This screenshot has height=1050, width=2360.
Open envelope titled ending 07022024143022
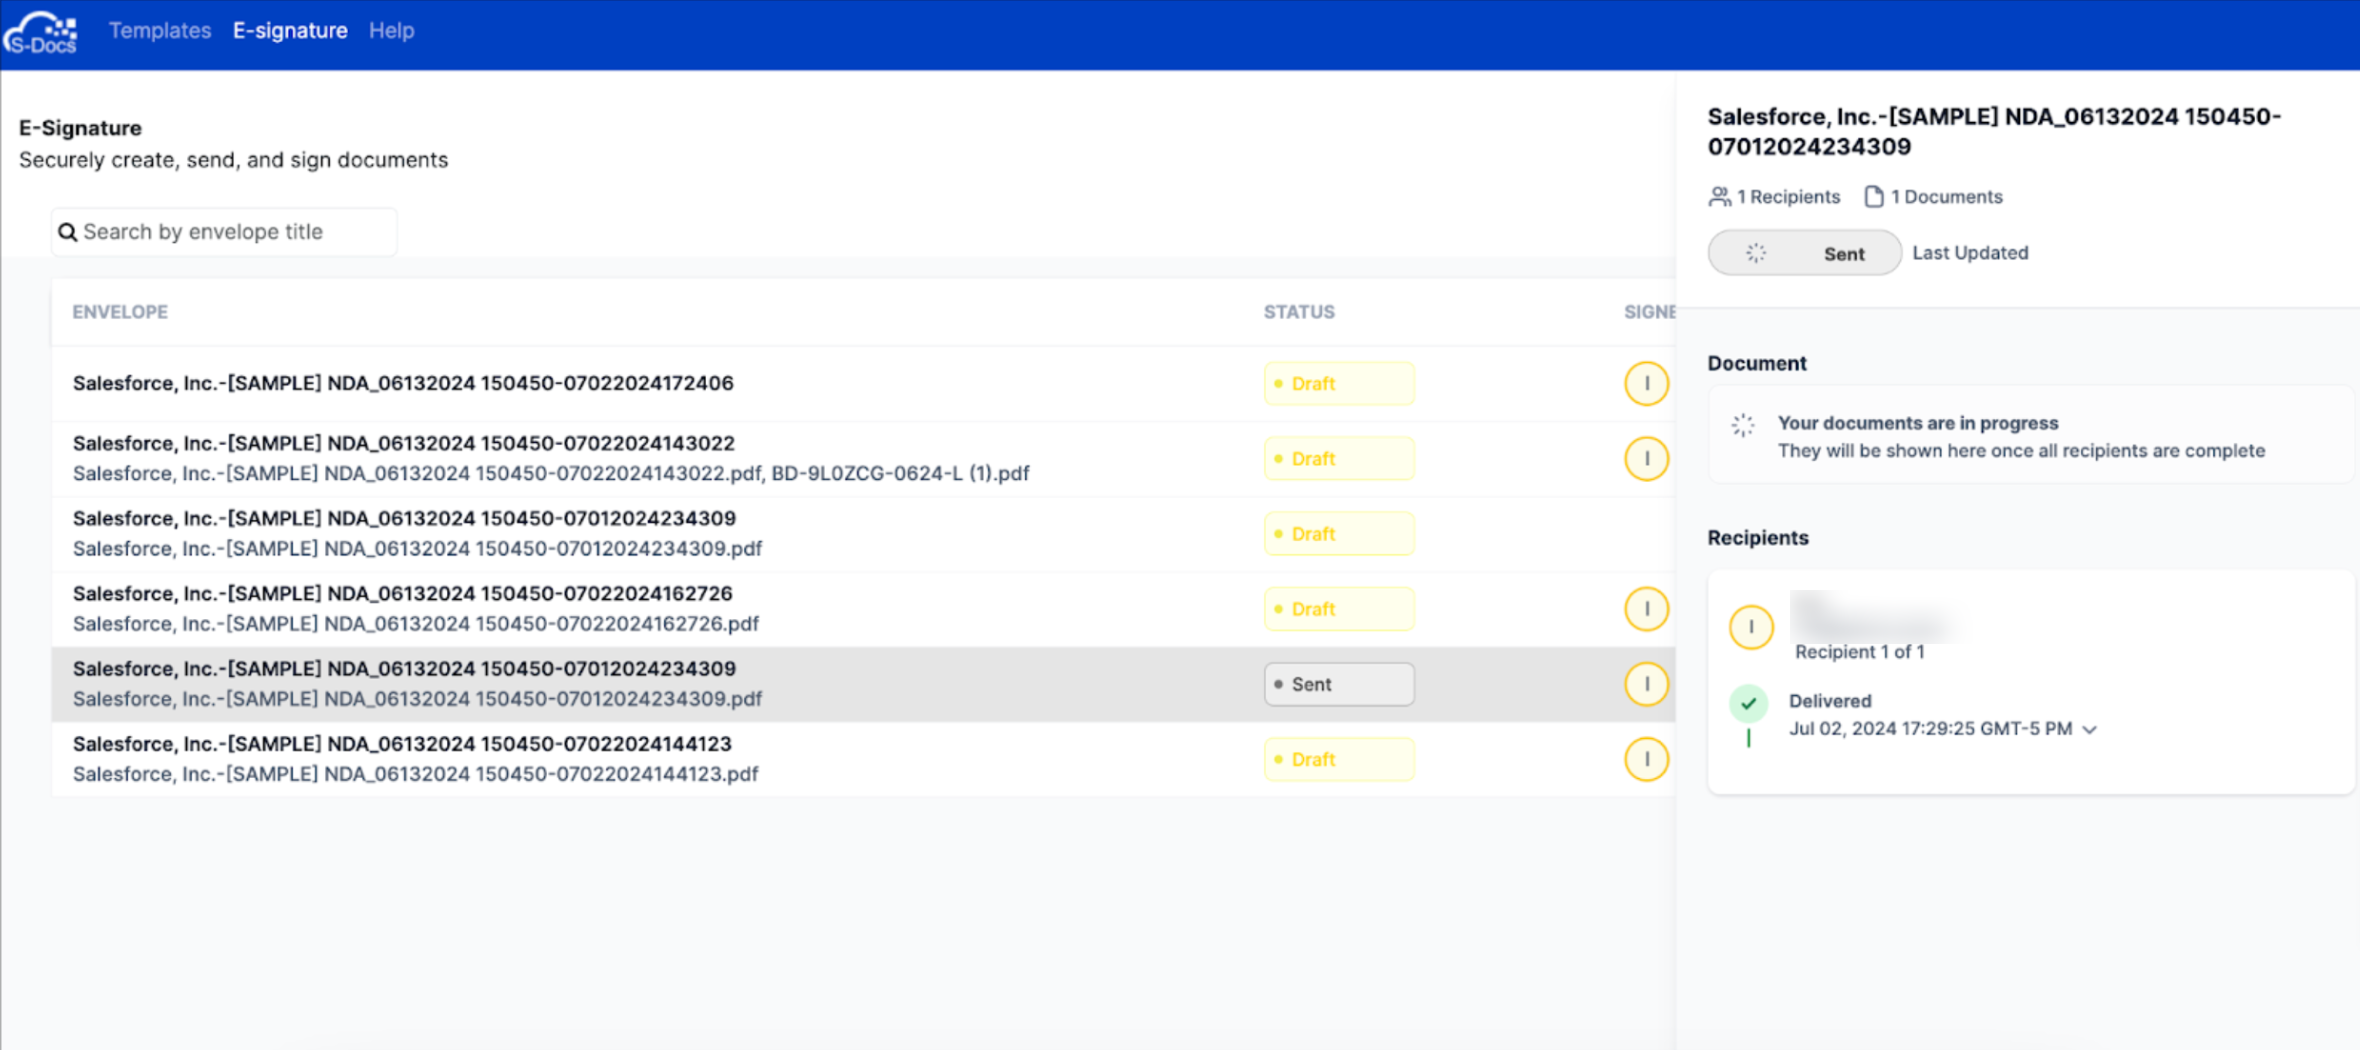pos(404,443)
